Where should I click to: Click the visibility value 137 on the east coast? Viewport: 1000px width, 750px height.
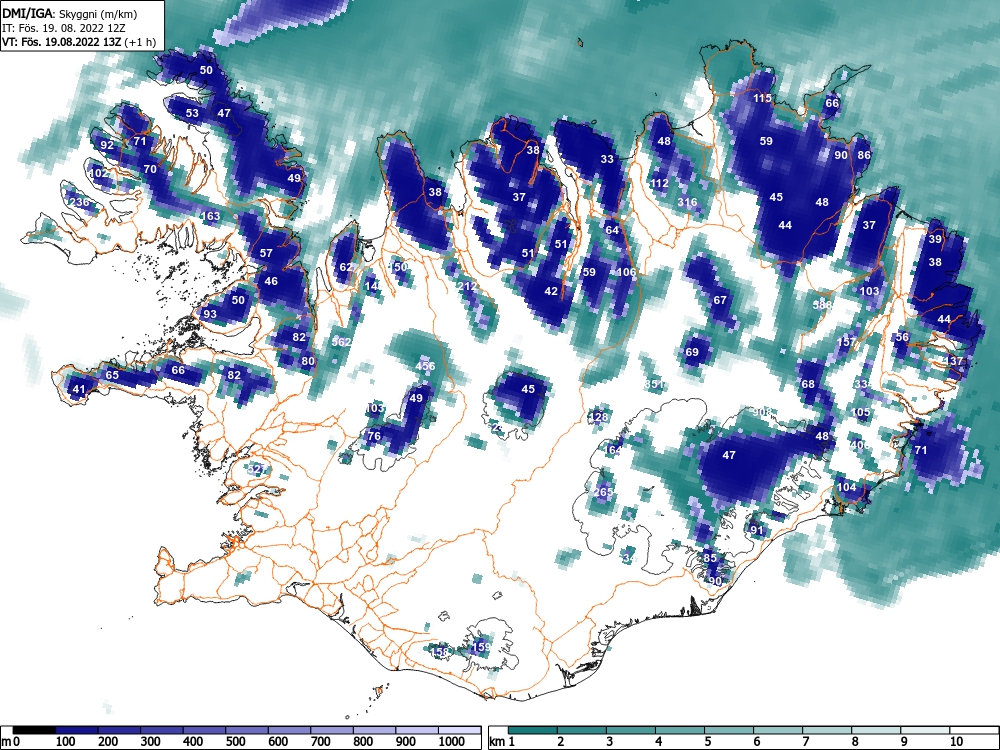pos(954,361)
